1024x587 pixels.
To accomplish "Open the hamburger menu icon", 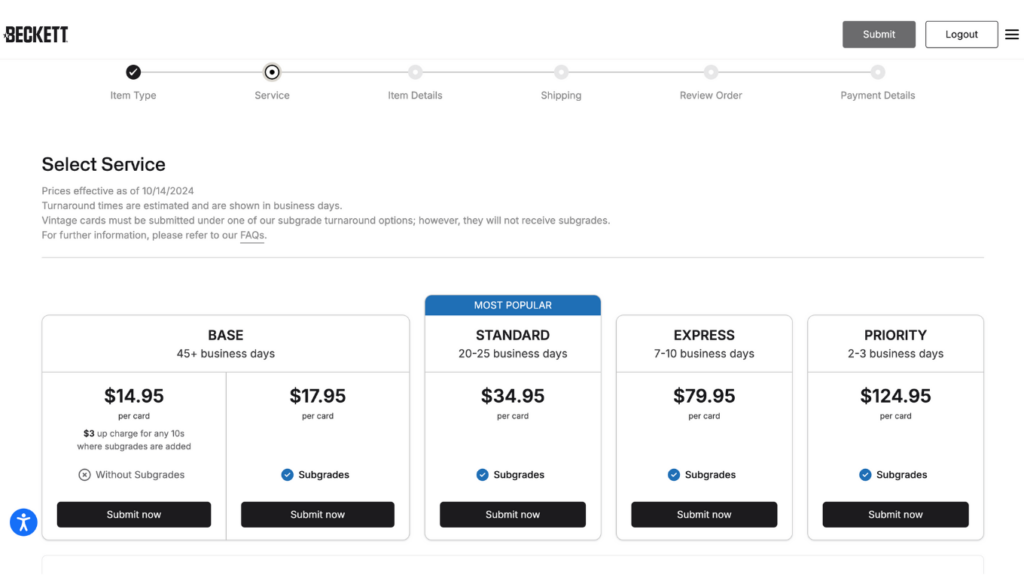I will click(1012, 35).
